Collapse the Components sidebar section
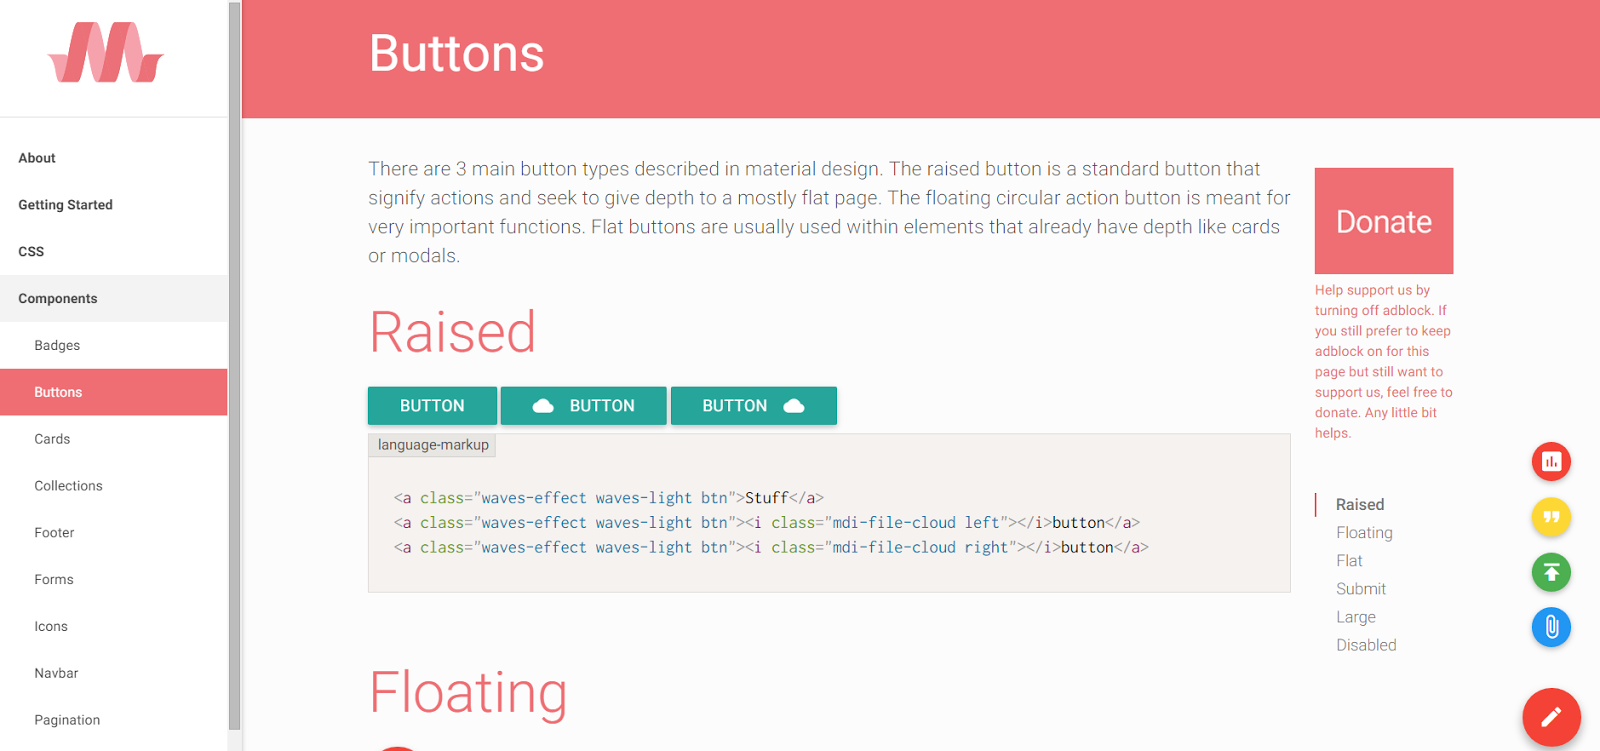Screen dimensions: 1600x751 113,299
